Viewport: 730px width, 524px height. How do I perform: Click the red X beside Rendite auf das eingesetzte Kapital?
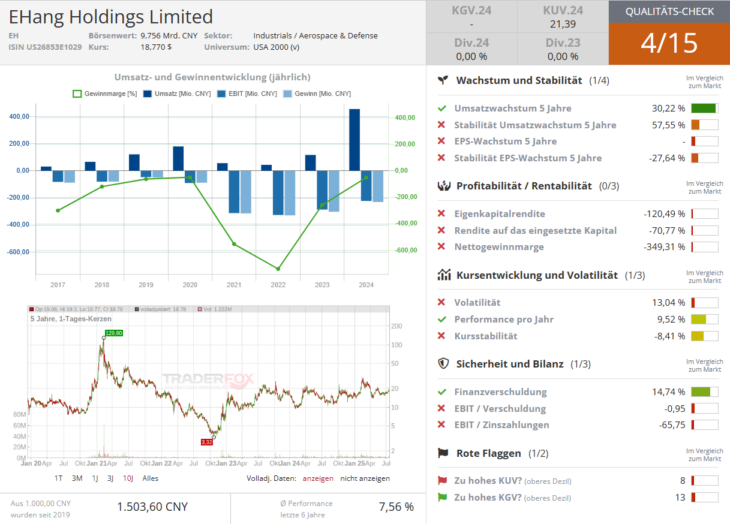coord(441,230)
